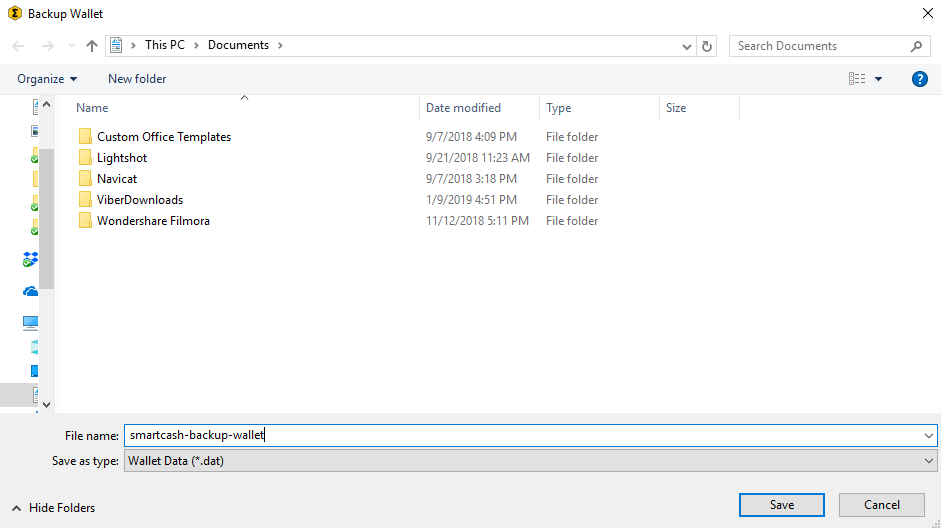The height and width of the screenshot is (528, 941).
Task: Click the ViberDownloads folder name
Action: (140, 200)
